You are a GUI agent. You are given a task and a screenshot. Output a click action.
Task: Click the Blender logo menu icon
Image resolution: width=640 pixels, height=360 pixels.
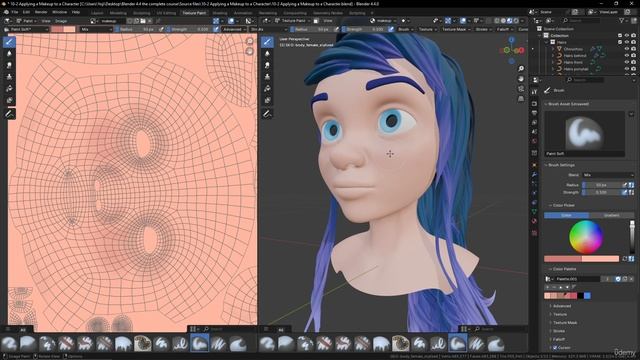tap(6, 12)
